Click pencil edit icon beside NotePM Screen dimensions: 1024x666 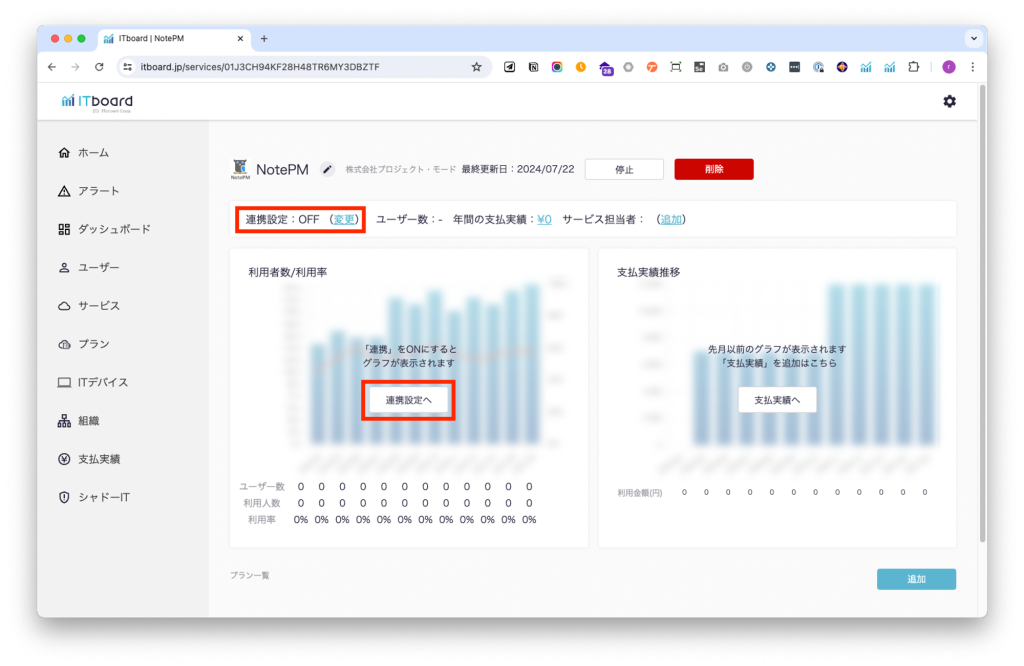point(327,169)
